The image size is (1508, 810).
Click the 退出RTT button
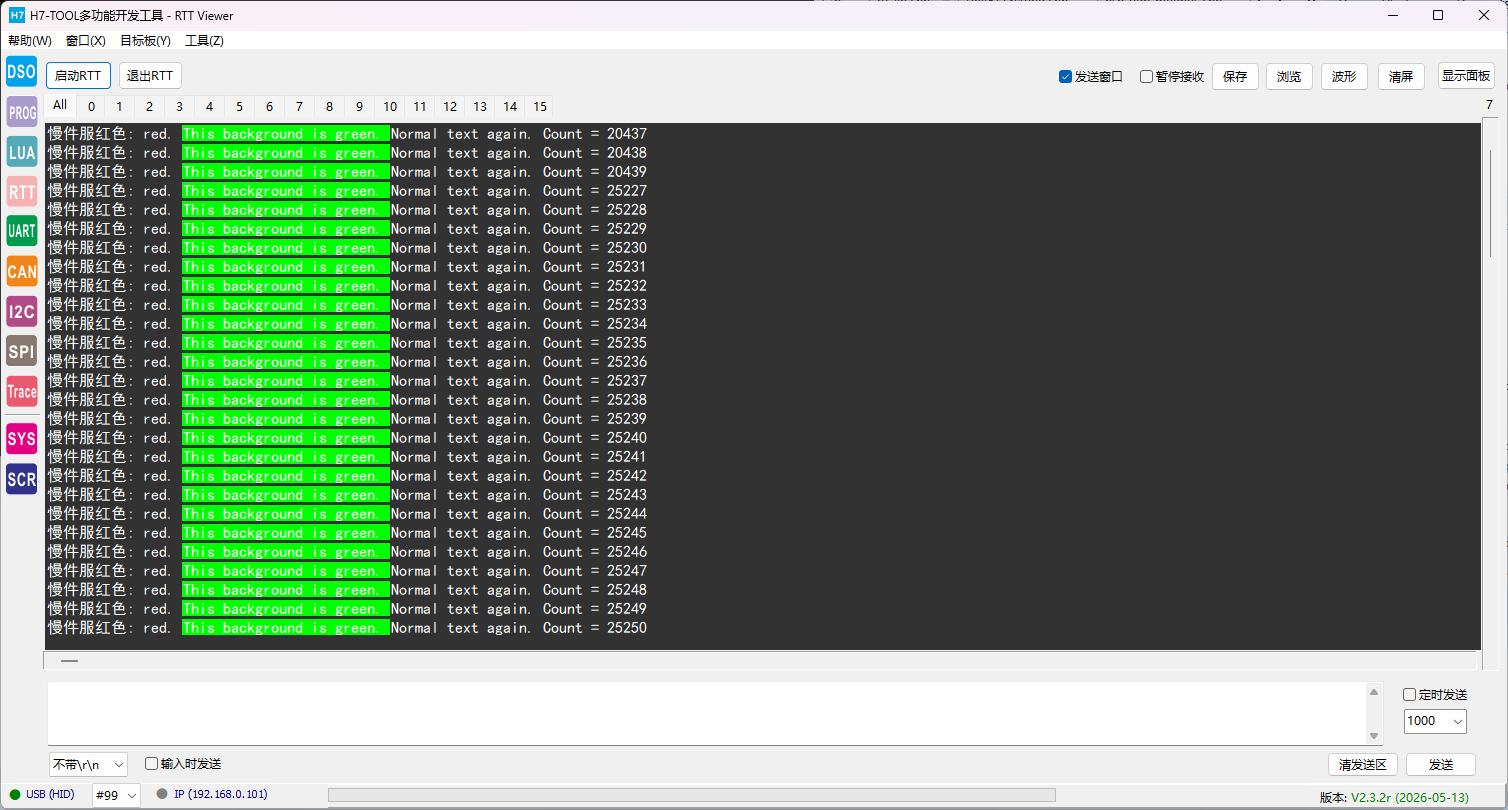[x=150, y=76]
